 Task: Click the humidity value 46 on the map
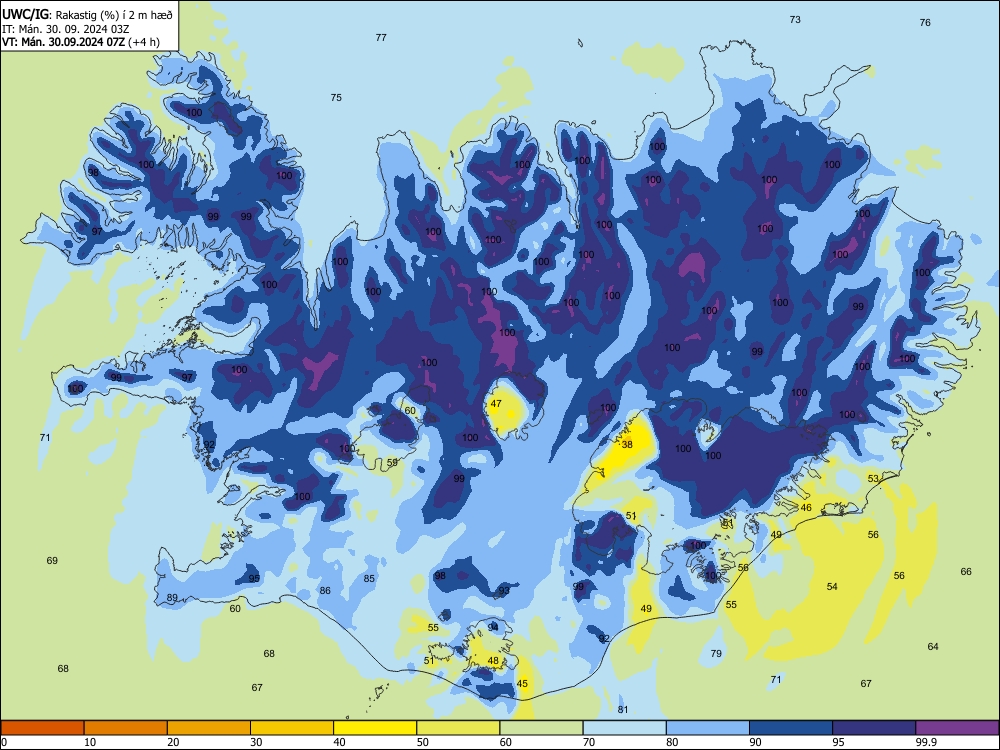click(806, 508)
